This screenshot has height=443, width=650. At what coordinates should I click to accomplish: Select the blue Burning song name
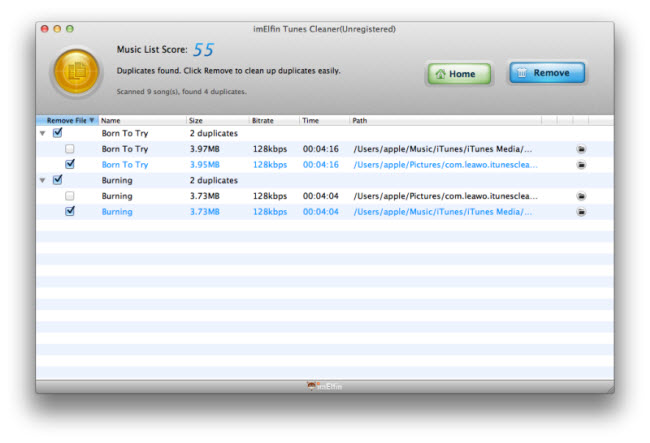click(117, 212)
